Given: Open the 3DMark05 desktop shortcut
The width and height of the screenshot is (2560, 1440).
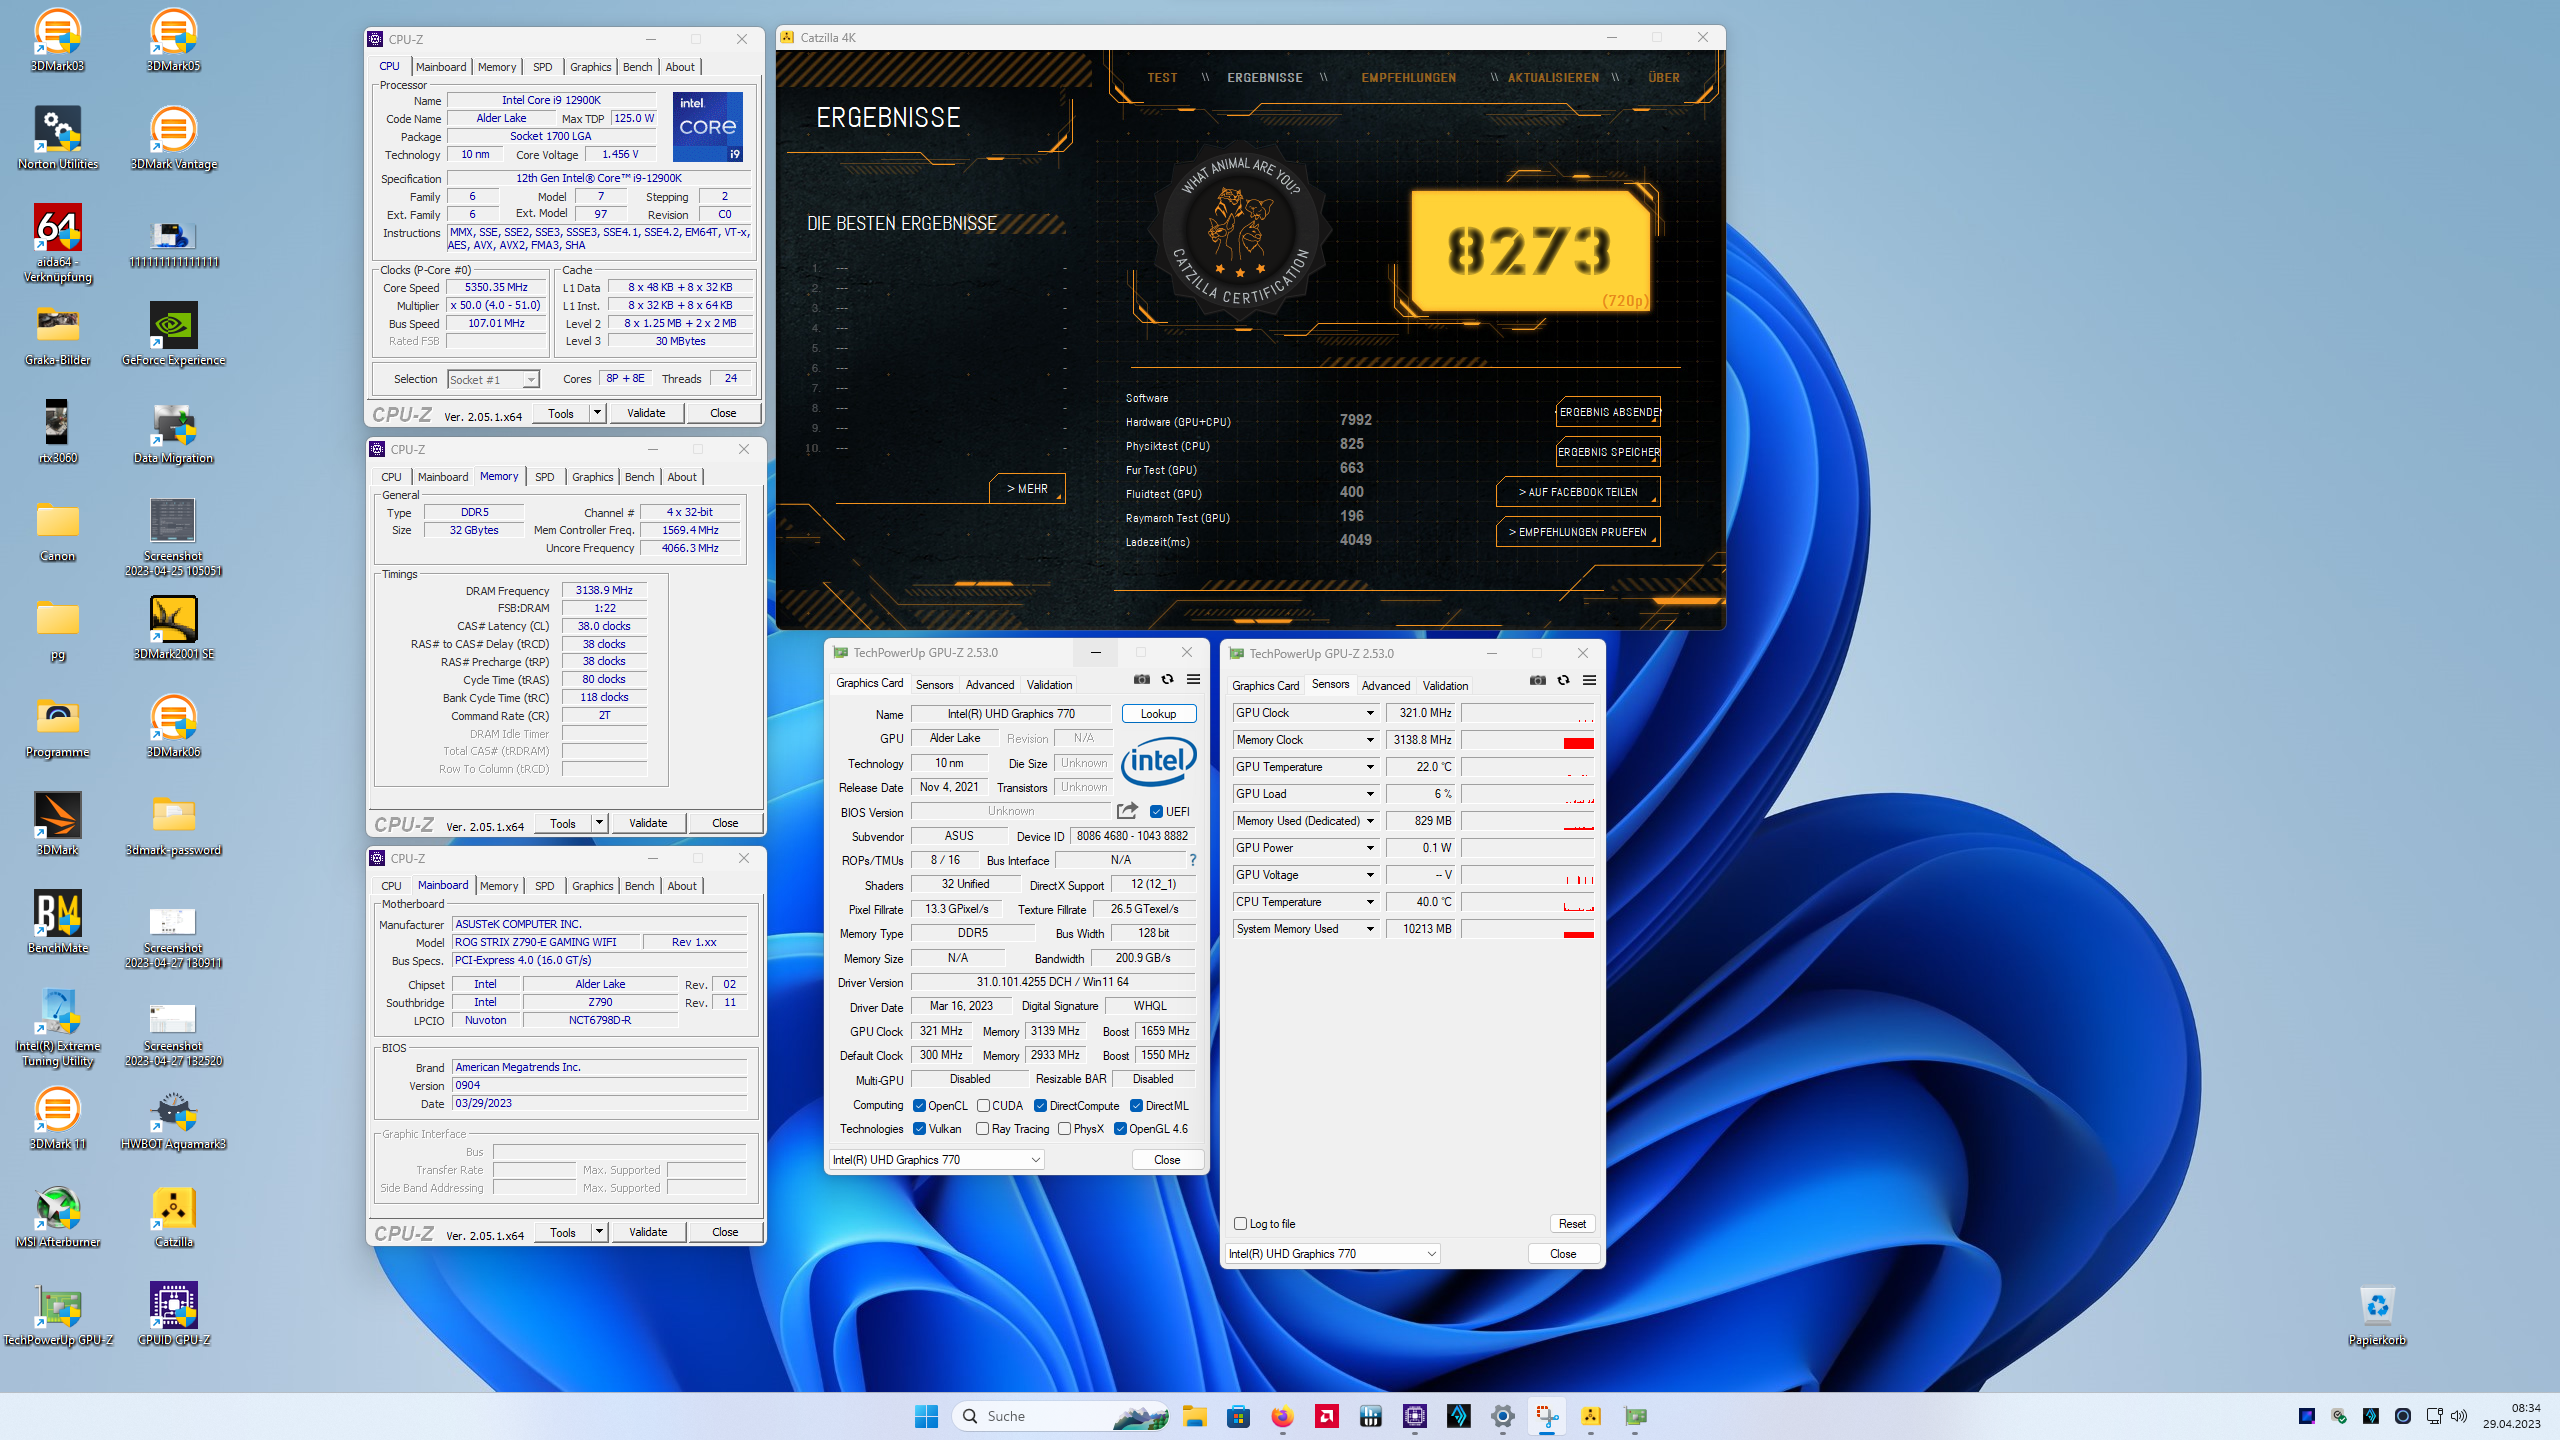Looking at the screenshot, I should [173, 40].
